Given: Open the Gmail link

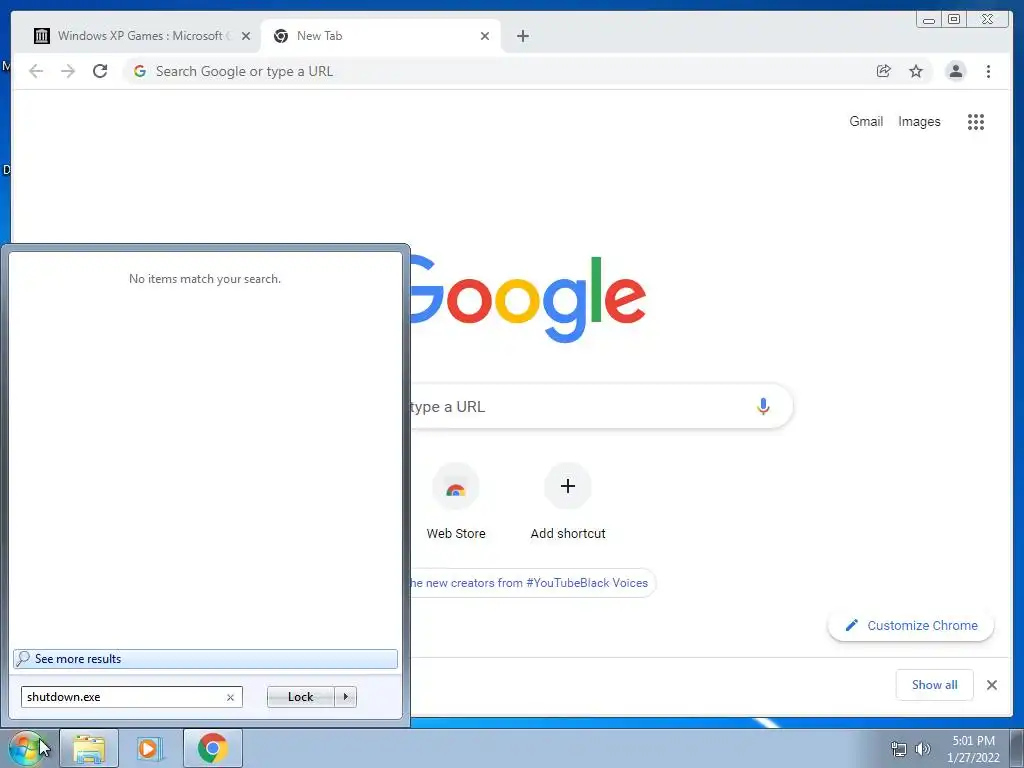Looking at the screenshot, I should pos(866,121).
